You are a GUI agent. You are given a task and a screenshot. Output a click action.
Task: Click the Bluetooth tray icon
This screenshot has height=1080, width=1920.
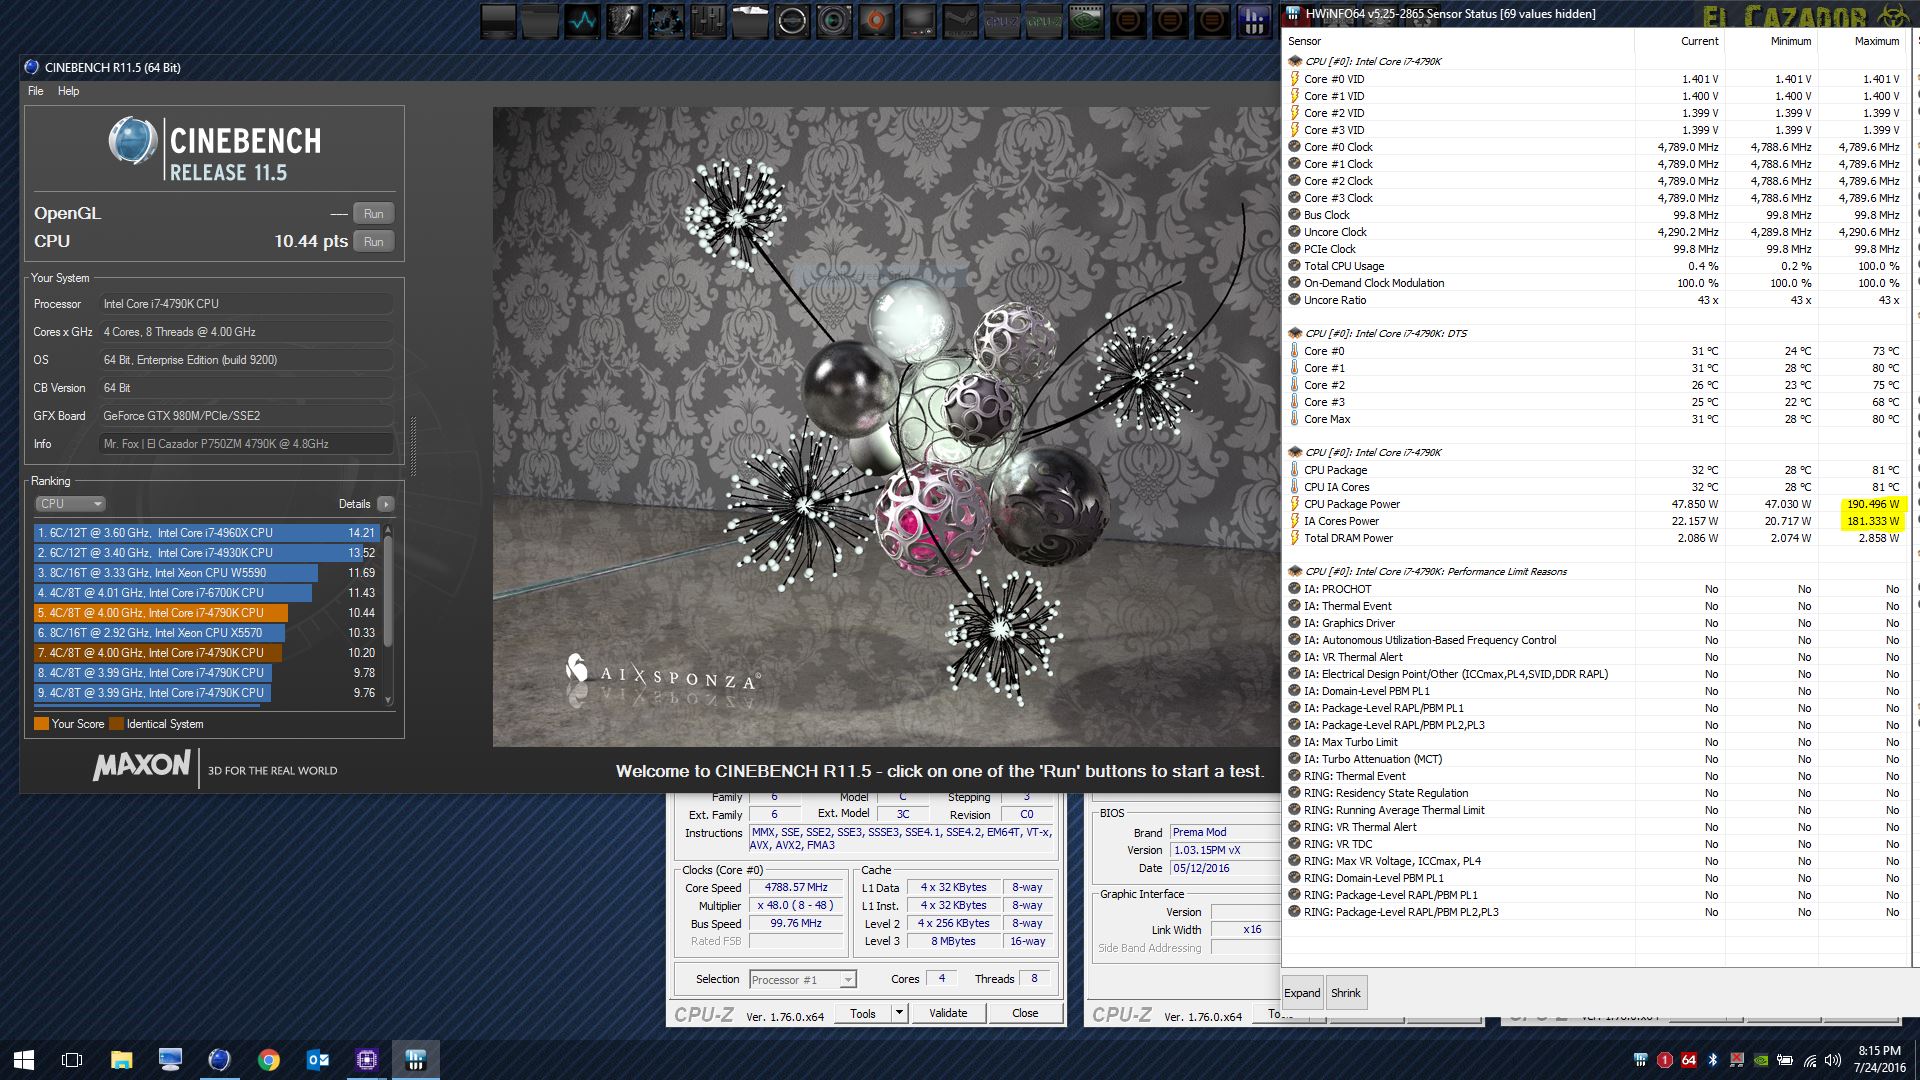tap(1712, 1060)
